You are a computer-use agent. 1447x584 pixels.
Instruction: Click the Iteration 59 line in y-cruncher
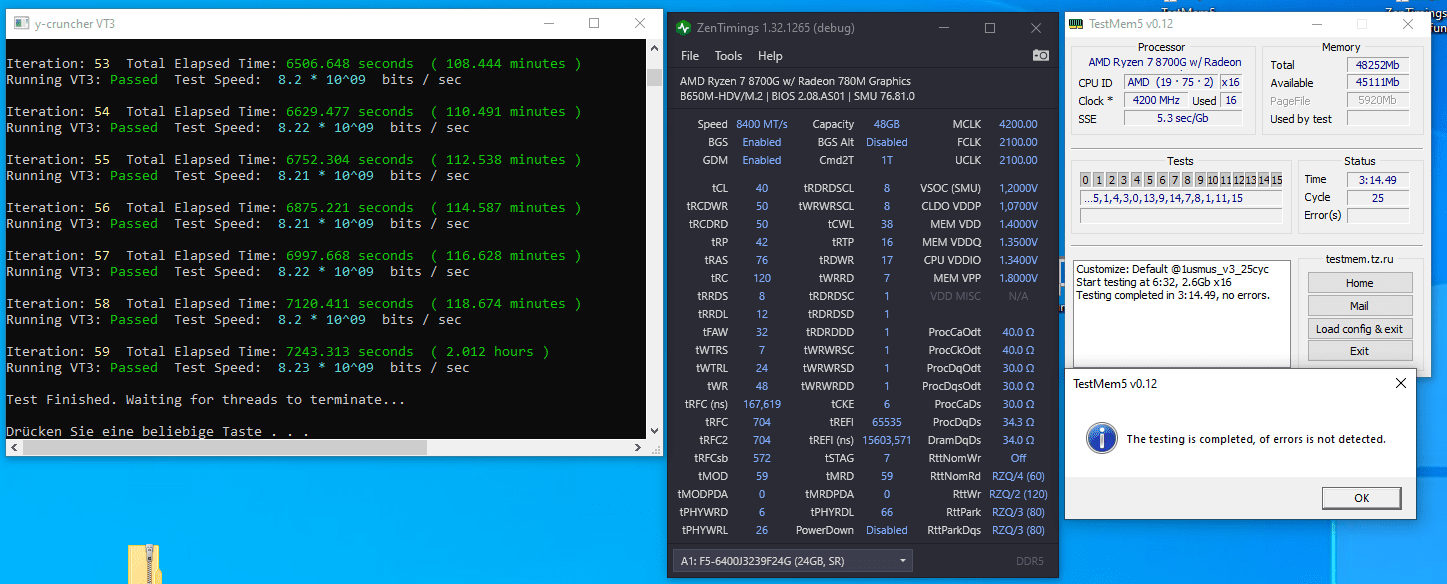click(277, 352)
